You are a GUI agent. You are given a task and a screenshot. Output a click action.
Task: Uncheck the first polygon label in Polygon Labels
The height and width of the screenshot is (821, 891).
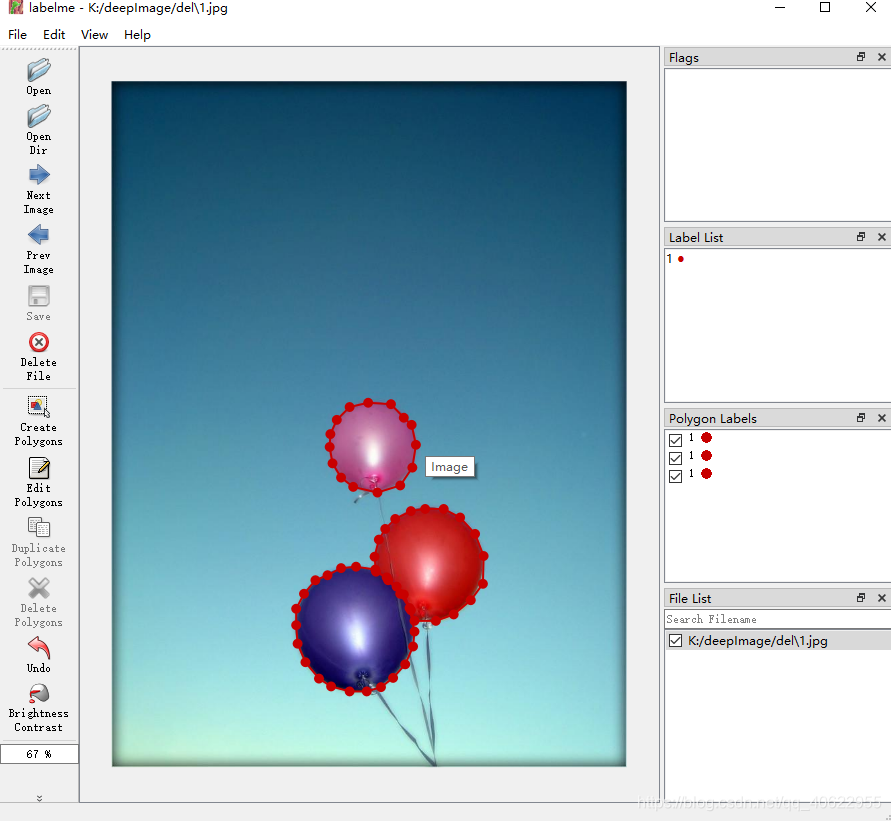coord(675,438)
